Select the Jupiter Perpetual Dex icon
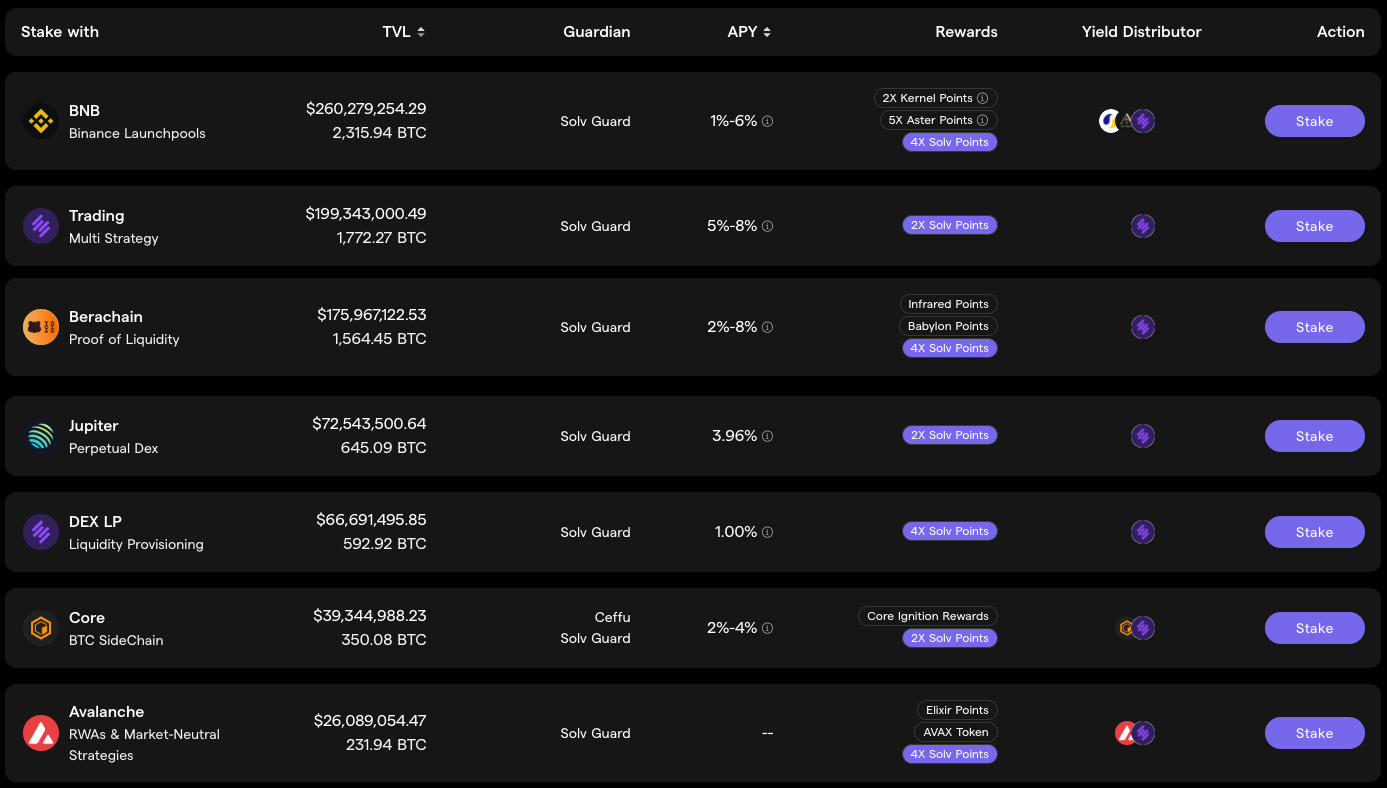Viewport: 1387px width, 788px height. tap(40, 436)
